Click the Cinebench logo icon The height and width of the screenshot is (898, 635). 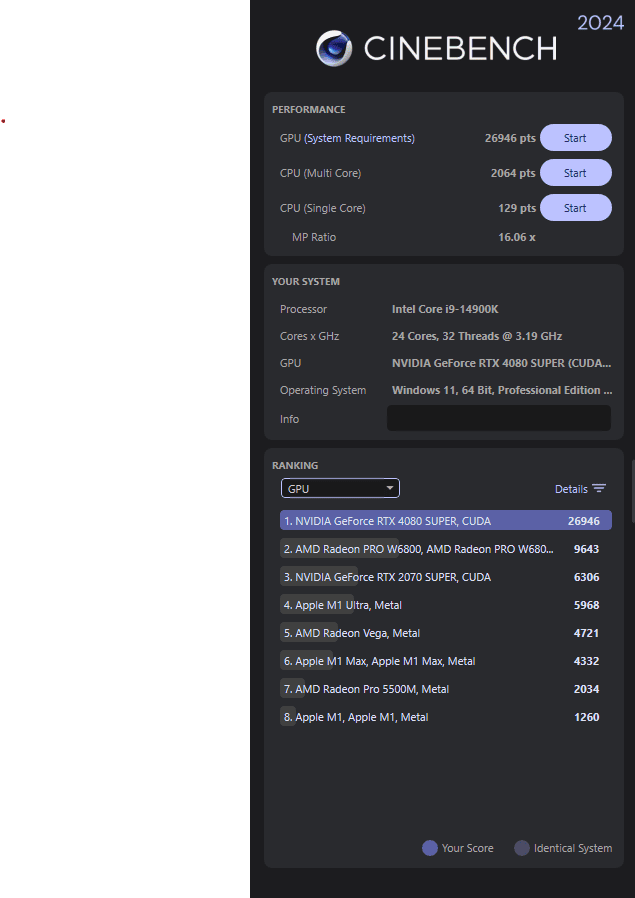pyautogui.click(x=334, y=49)
